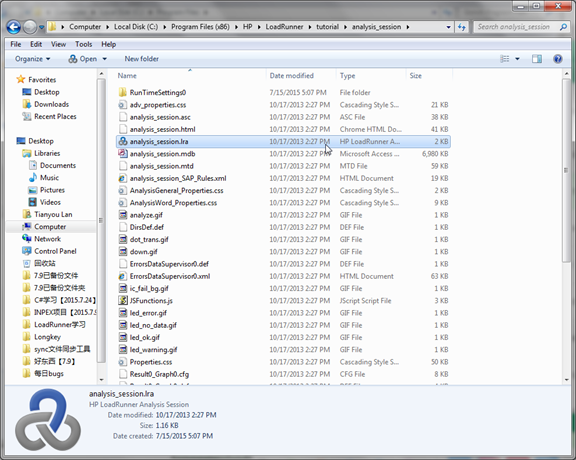Select led_warning.gif image icon
Screen dimensions: 576x460
[123, 349]
